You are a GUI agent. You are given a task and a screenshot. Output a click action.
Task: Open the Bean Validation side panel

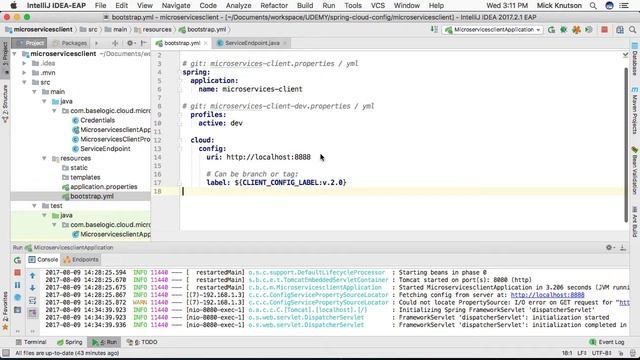point(635,171)
